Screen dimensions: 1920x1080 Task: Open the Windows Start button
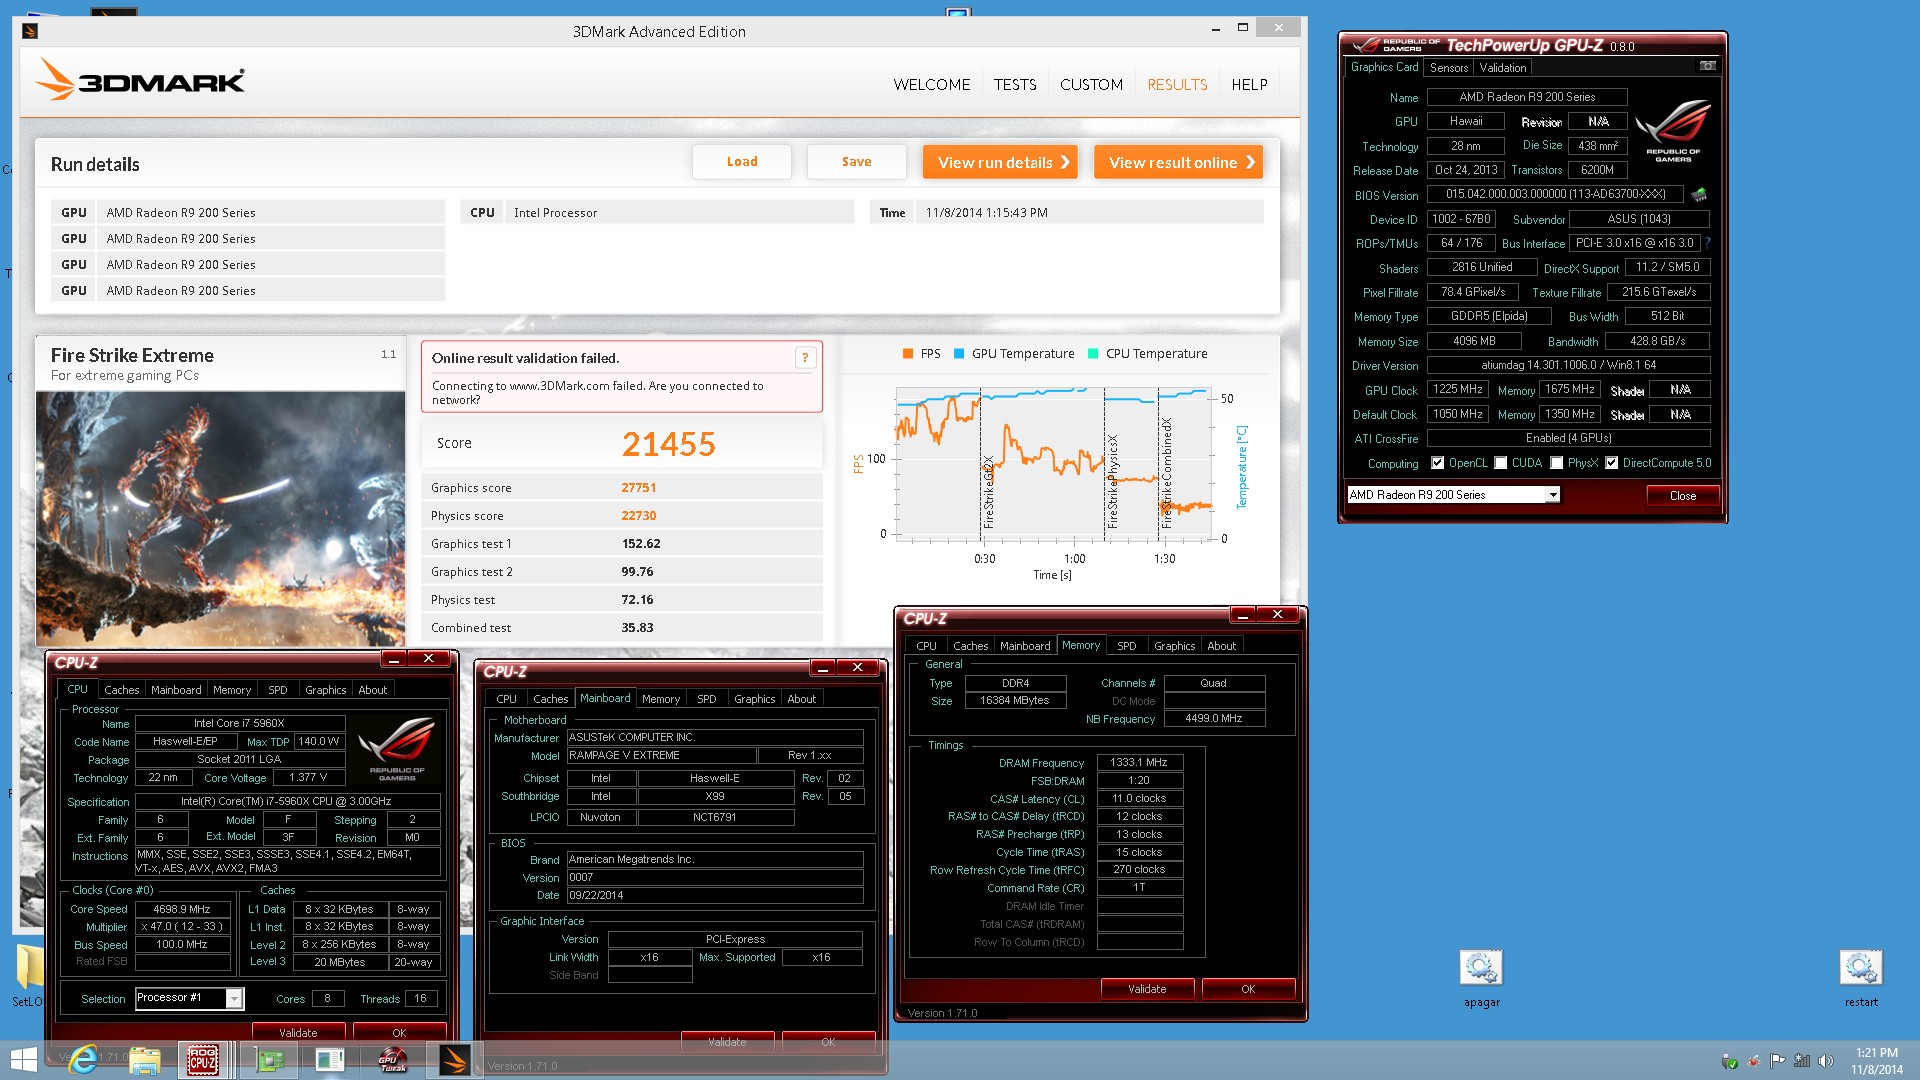click(x=24, y=1060)
